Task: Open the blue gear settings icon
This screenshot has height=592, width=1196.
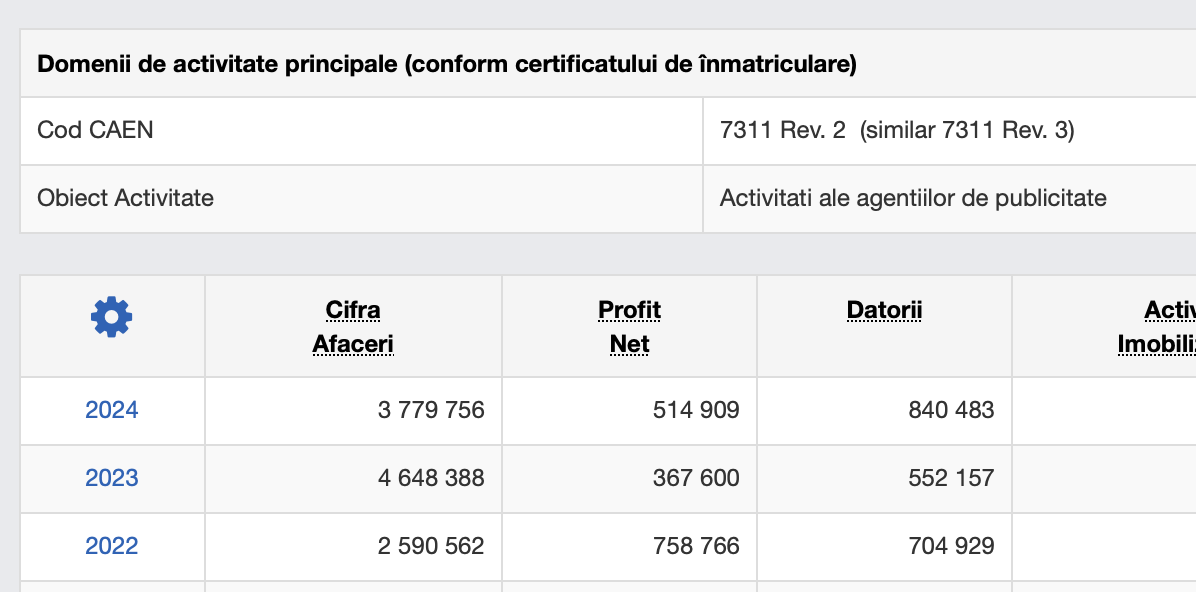Action: [x=111, y=317]
